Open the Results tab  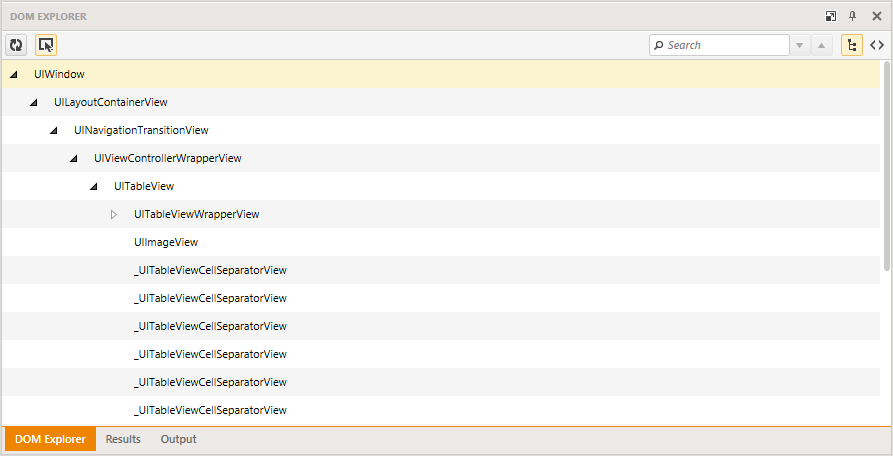[x=123, y=439]
